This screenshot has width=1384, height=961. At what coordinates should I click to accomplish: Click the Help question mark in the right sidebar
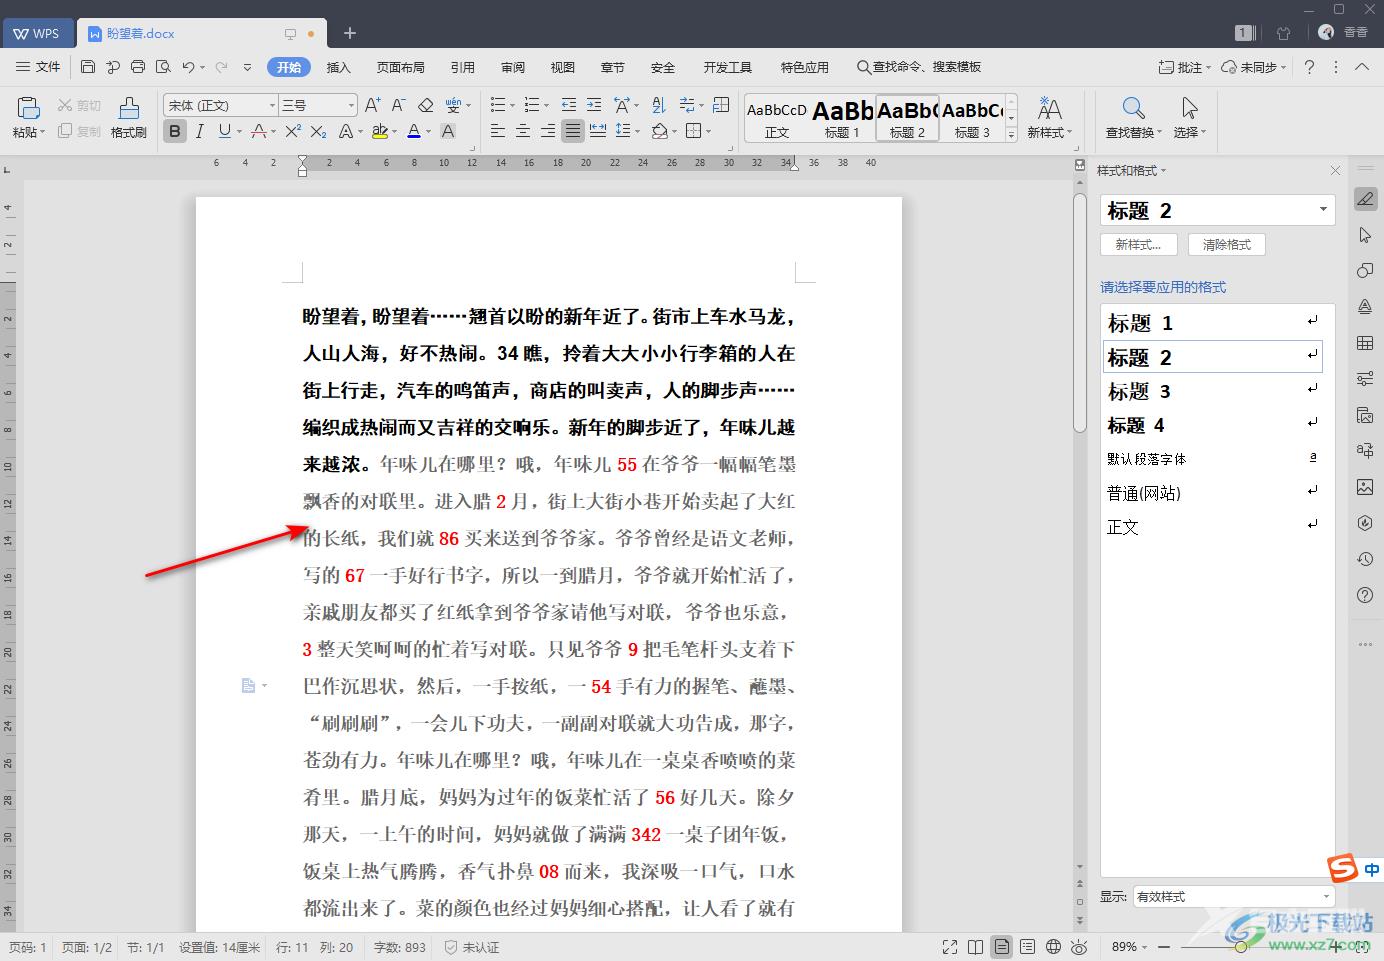click(1365, 596)
